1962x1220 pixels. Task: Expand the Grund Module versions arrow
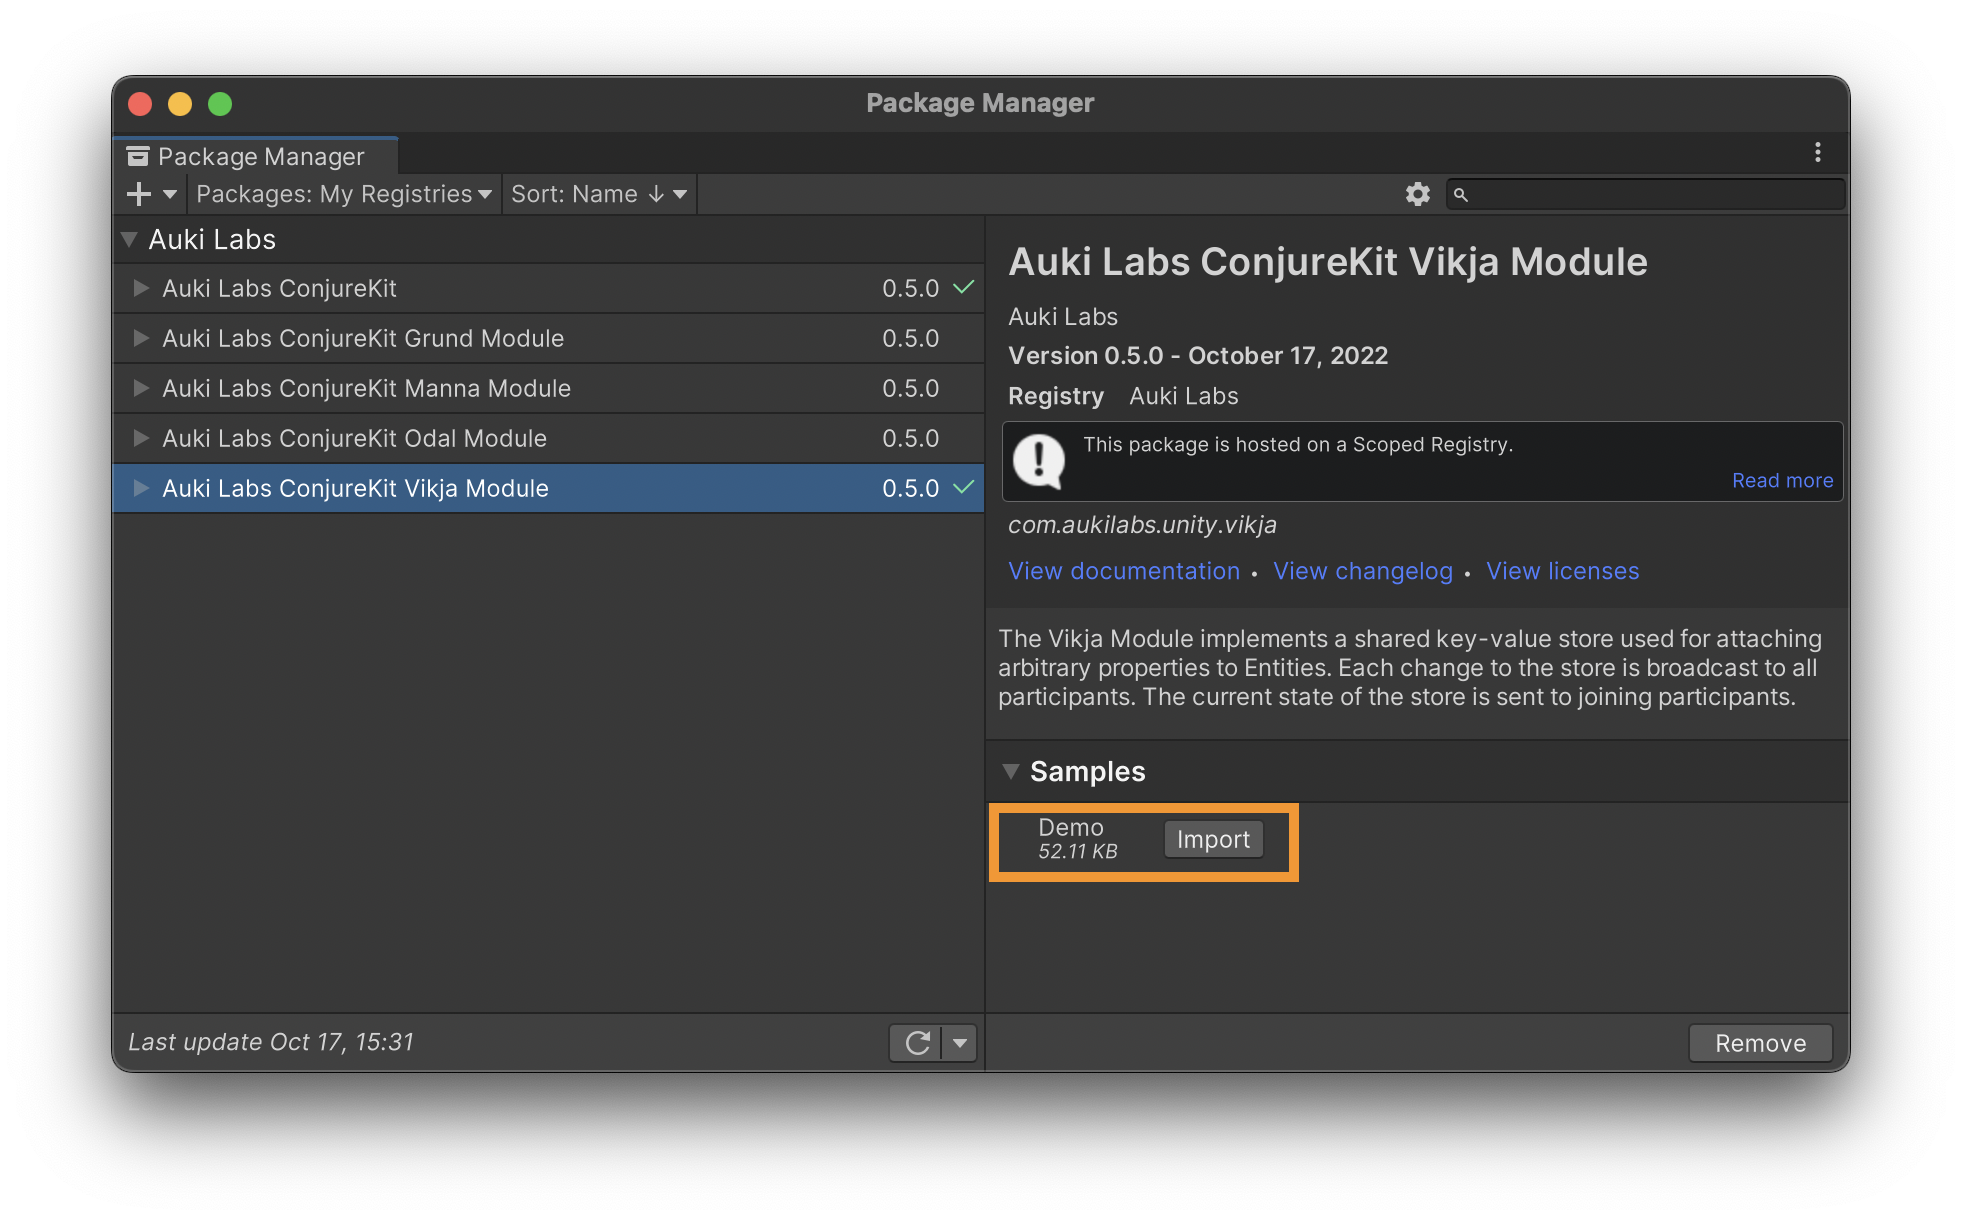(141, 338)
